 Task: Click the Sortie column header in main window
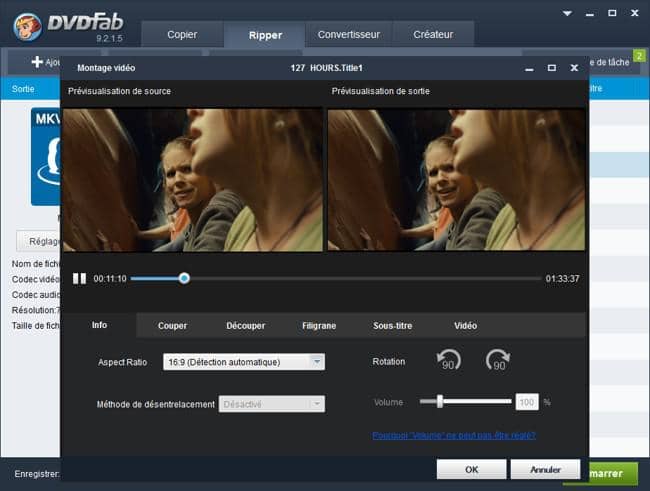coord(23,89)
